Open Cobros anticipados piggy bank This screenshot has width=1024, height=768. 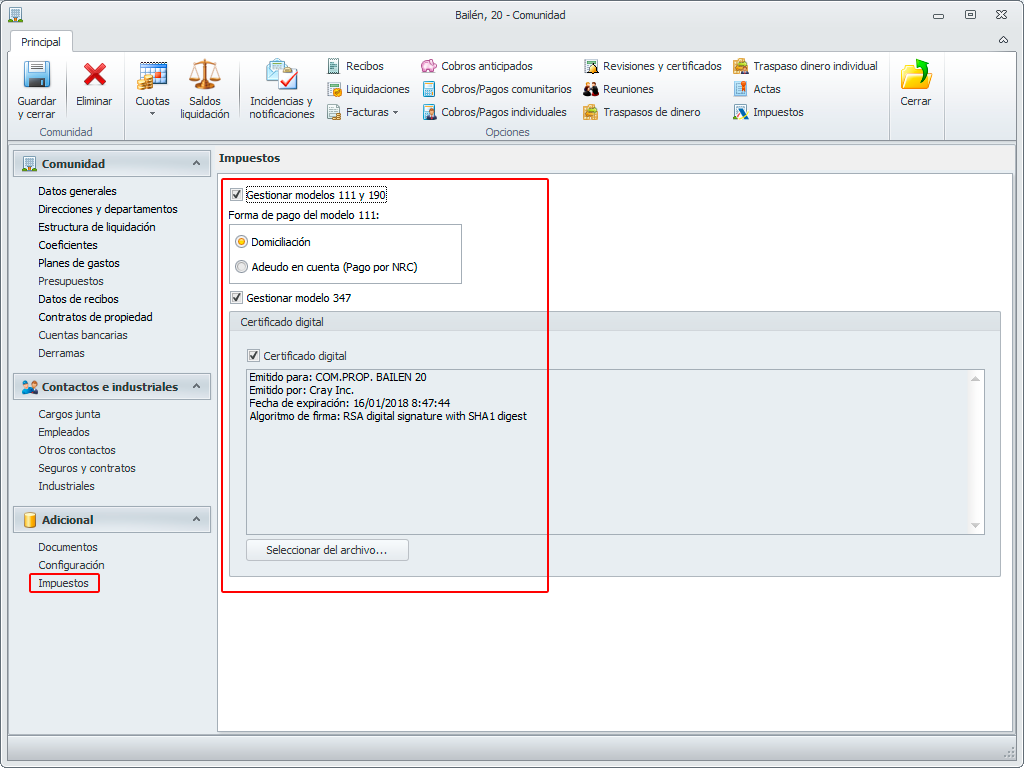(477, 66)
